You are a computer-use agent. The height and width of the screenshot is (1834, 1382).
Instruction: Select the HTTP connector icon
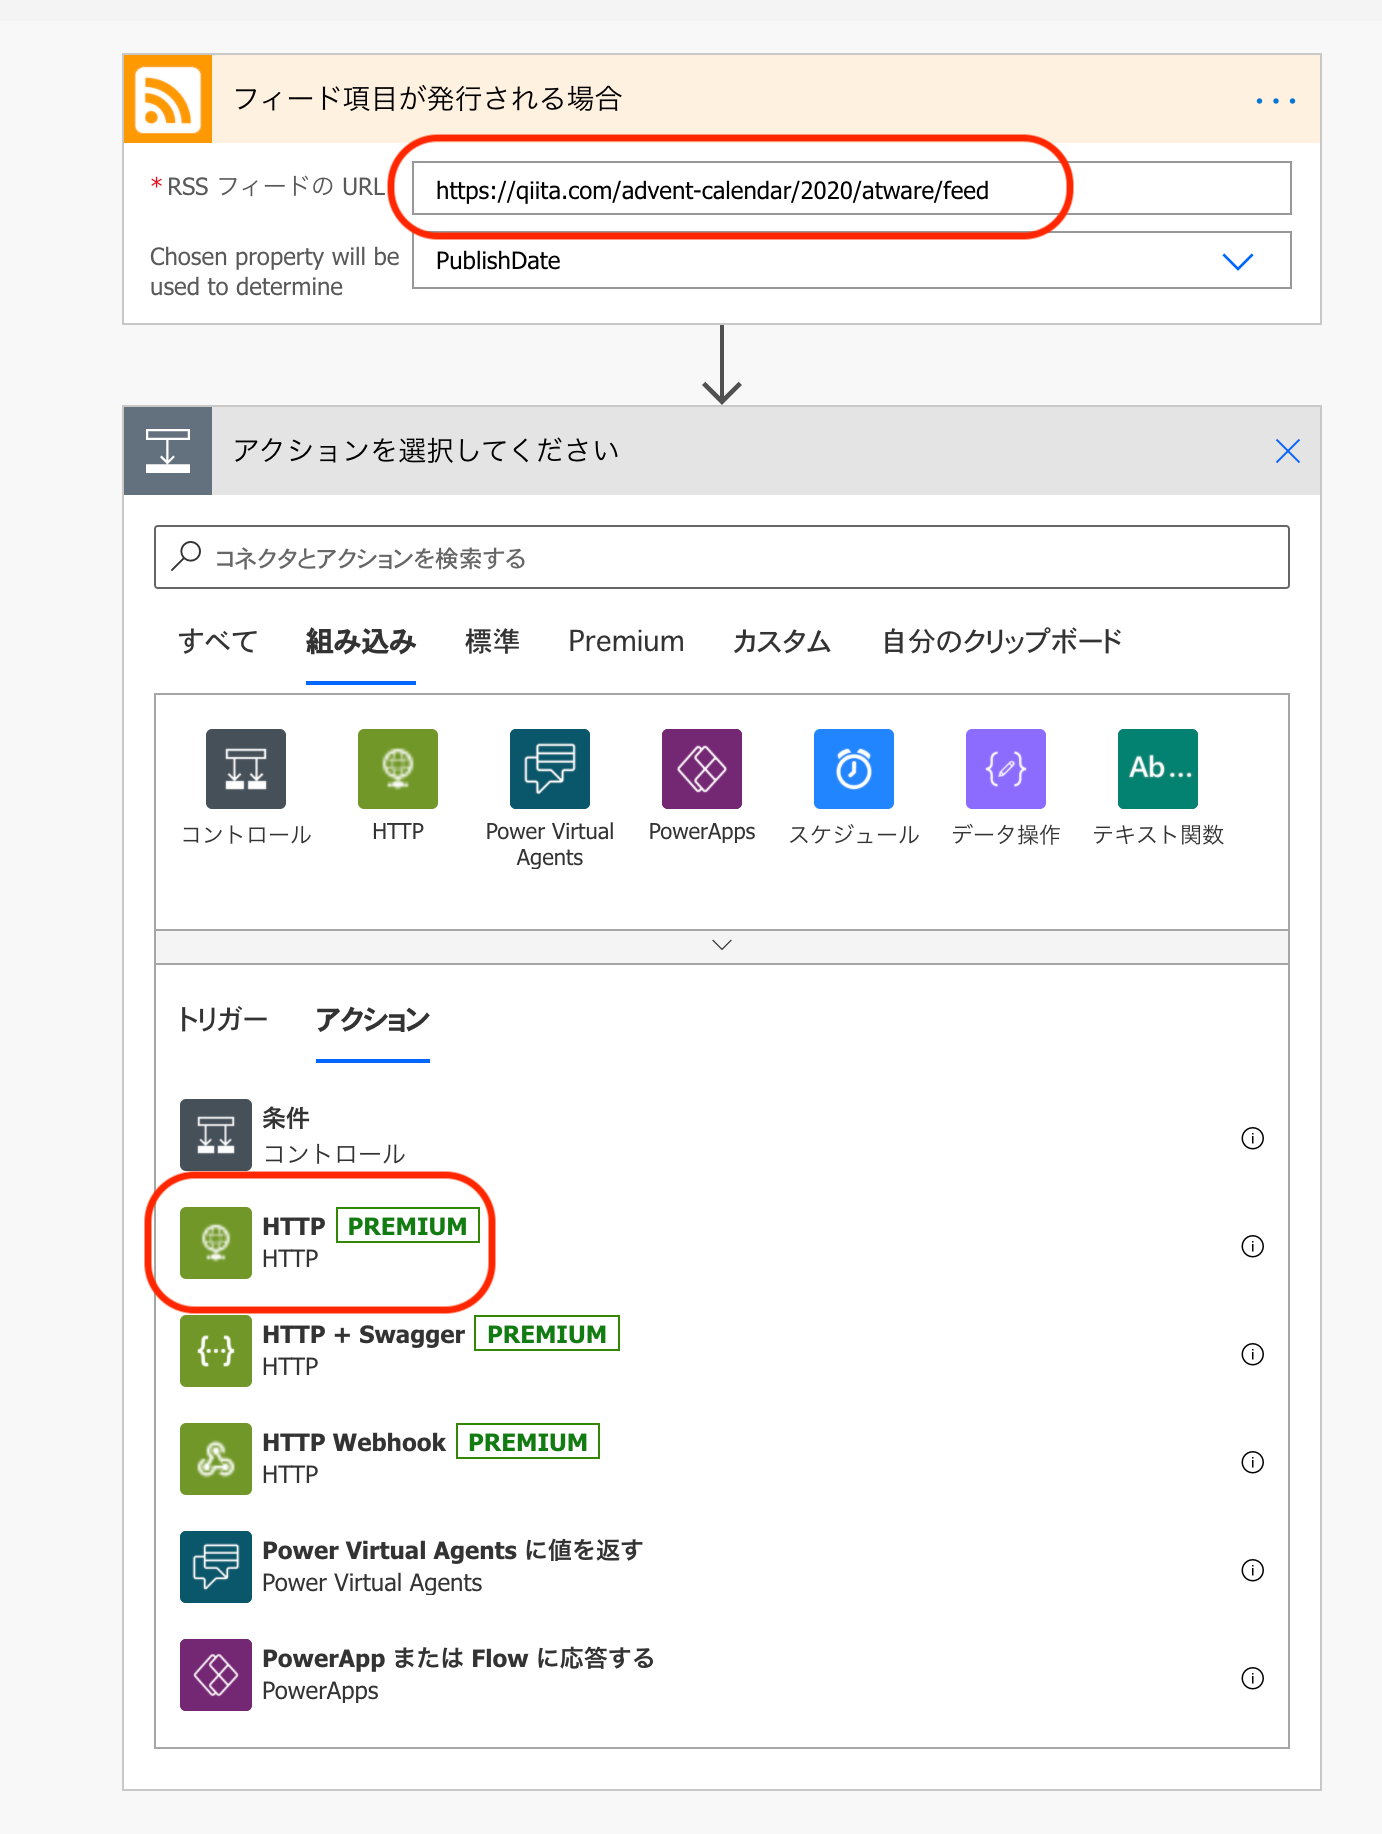[x=398, y=769]
